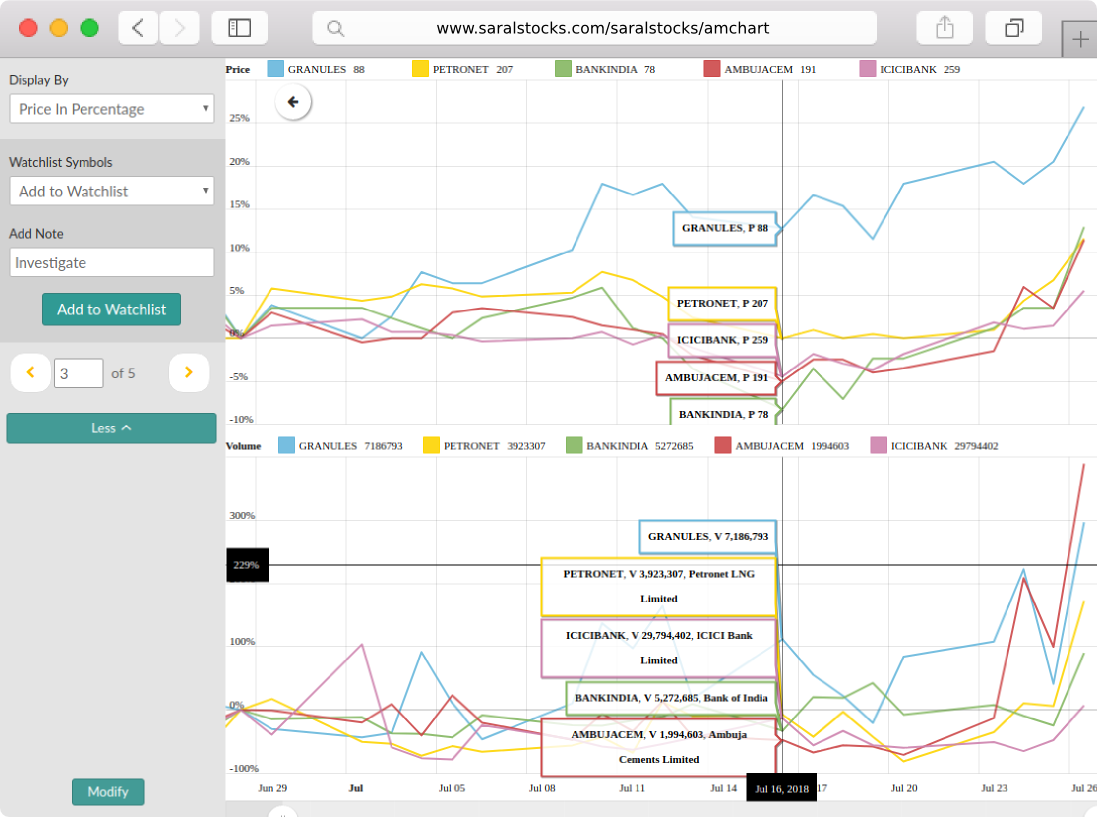This screenshot has height=817, width=1097.
Task: Click AMBUJACEM label in the Volume legend
Action: pyautogui.click(x=770, y=446)
